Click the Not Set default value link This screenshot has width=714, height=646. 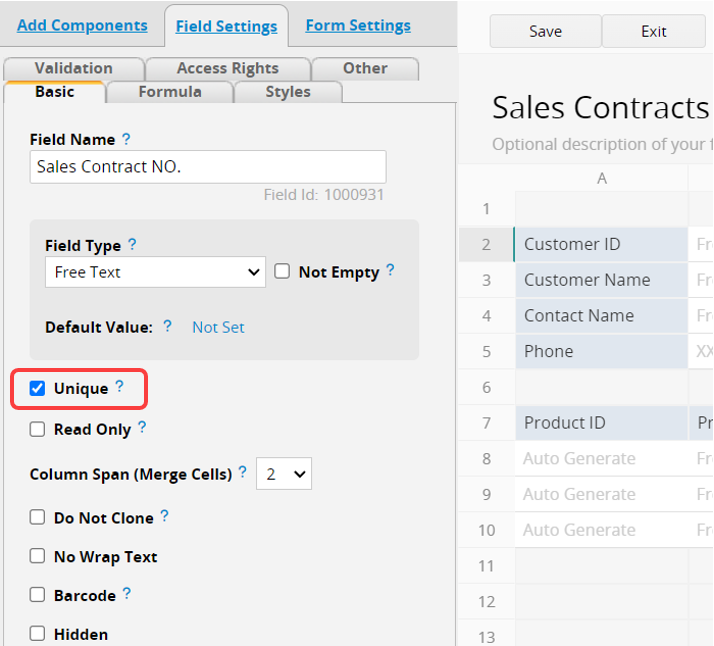click(x=218, y=327)
